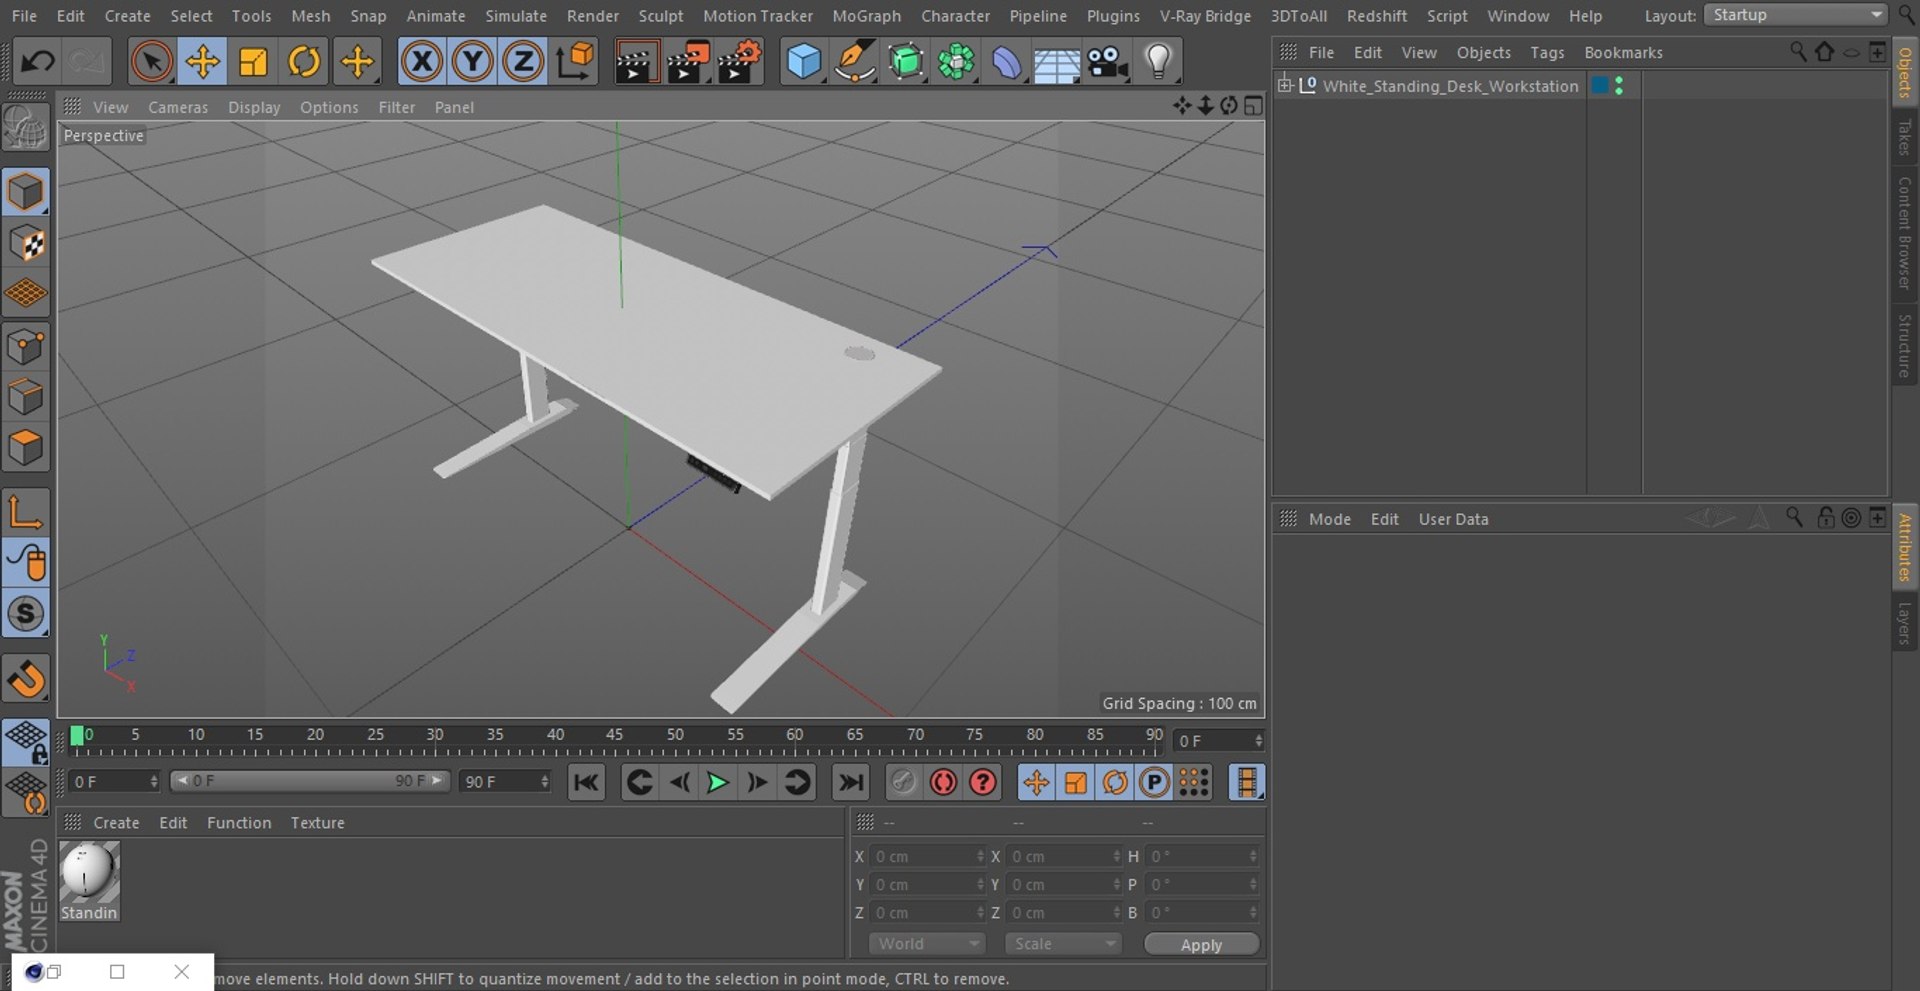Open User Data menu in Attributes
This screenshot has width=1920, height=991.
point(1453,519)
